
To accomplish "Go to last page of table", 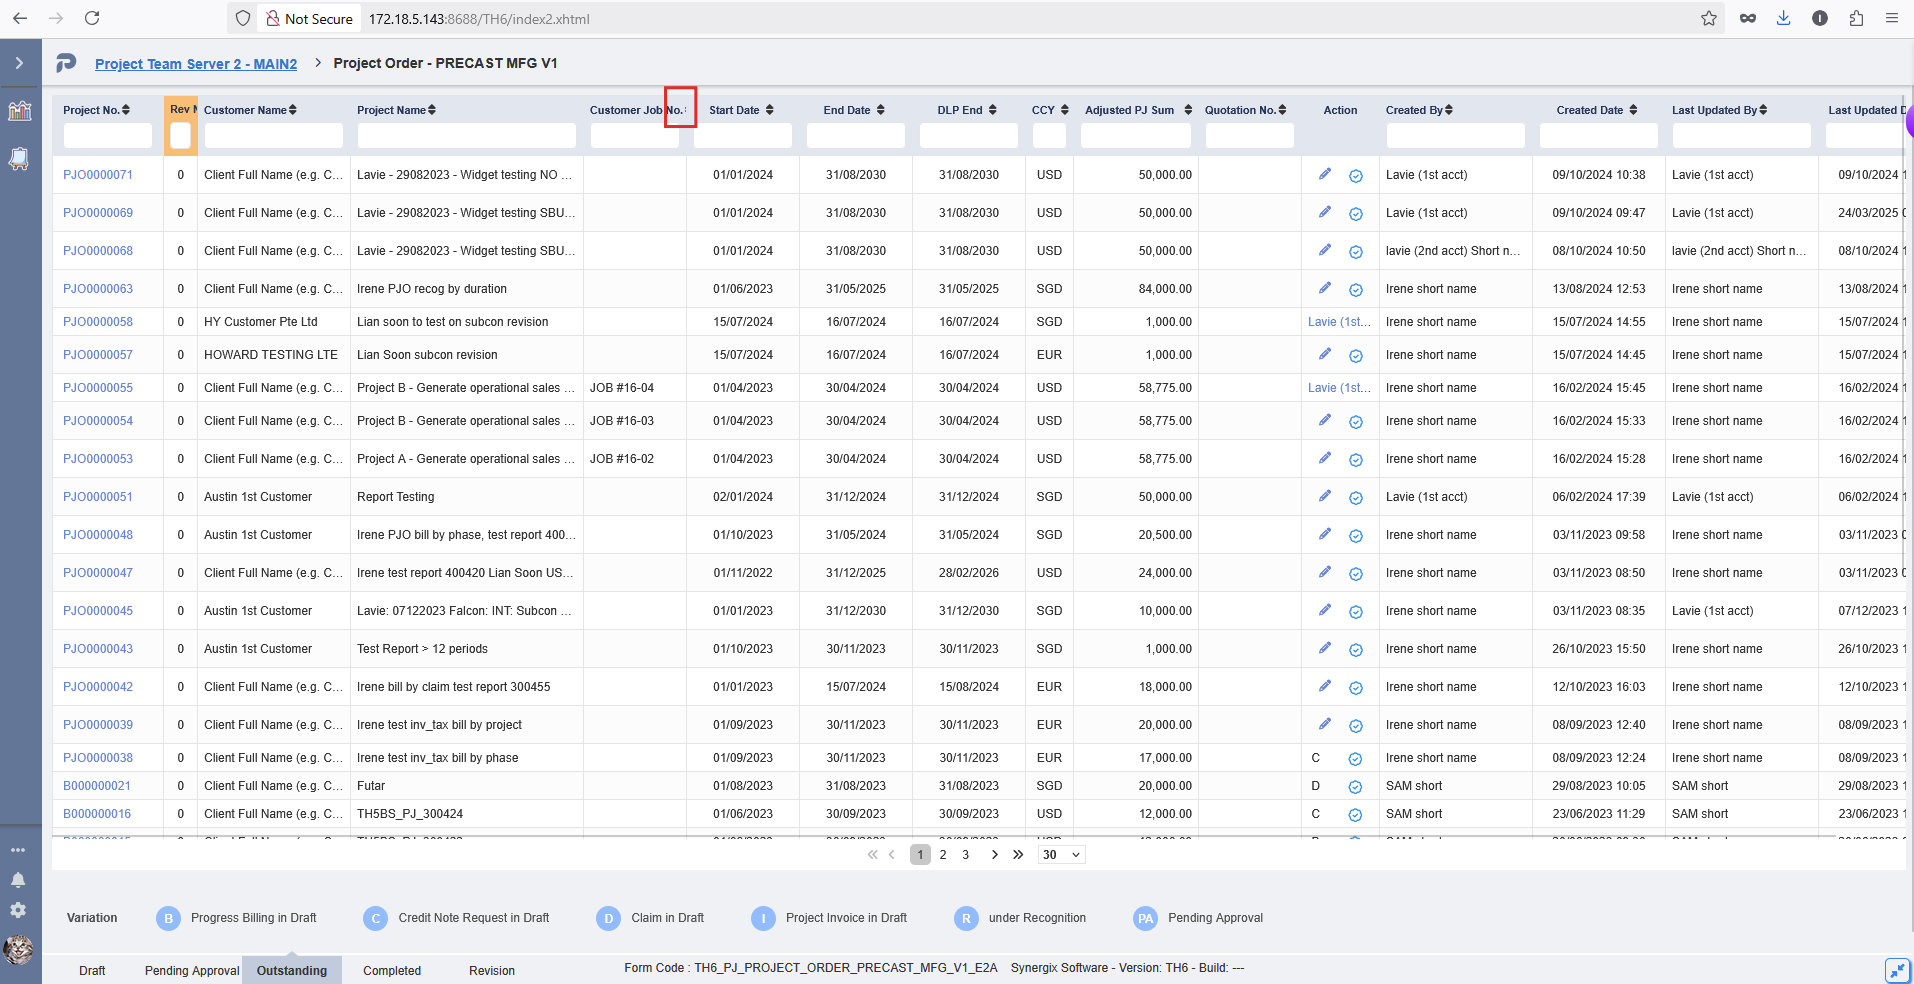I will point(1018,855).
